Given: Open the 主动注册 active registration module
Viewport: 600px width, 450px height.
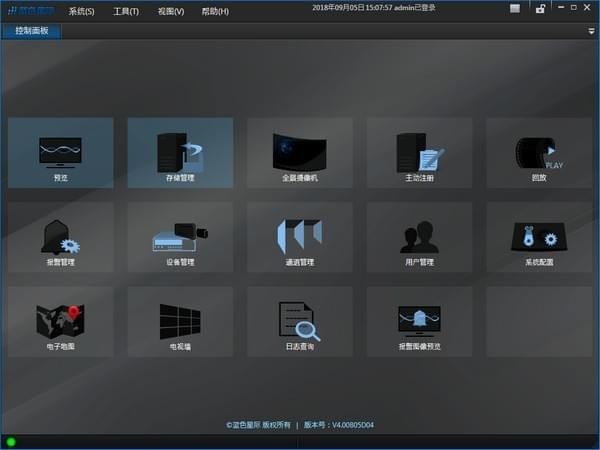Looking at the screenshot, I should coord(419,153).
